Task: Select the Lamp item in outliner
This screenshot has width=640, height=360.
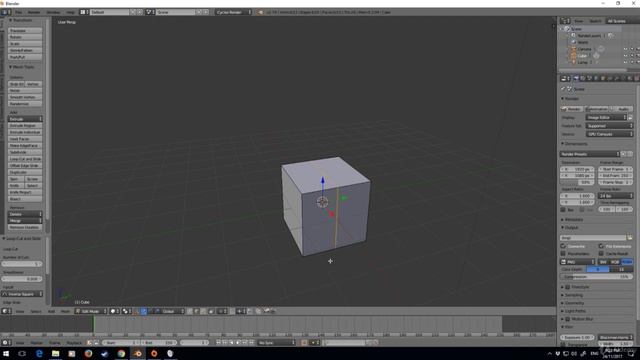Action: tap(582, 62)
